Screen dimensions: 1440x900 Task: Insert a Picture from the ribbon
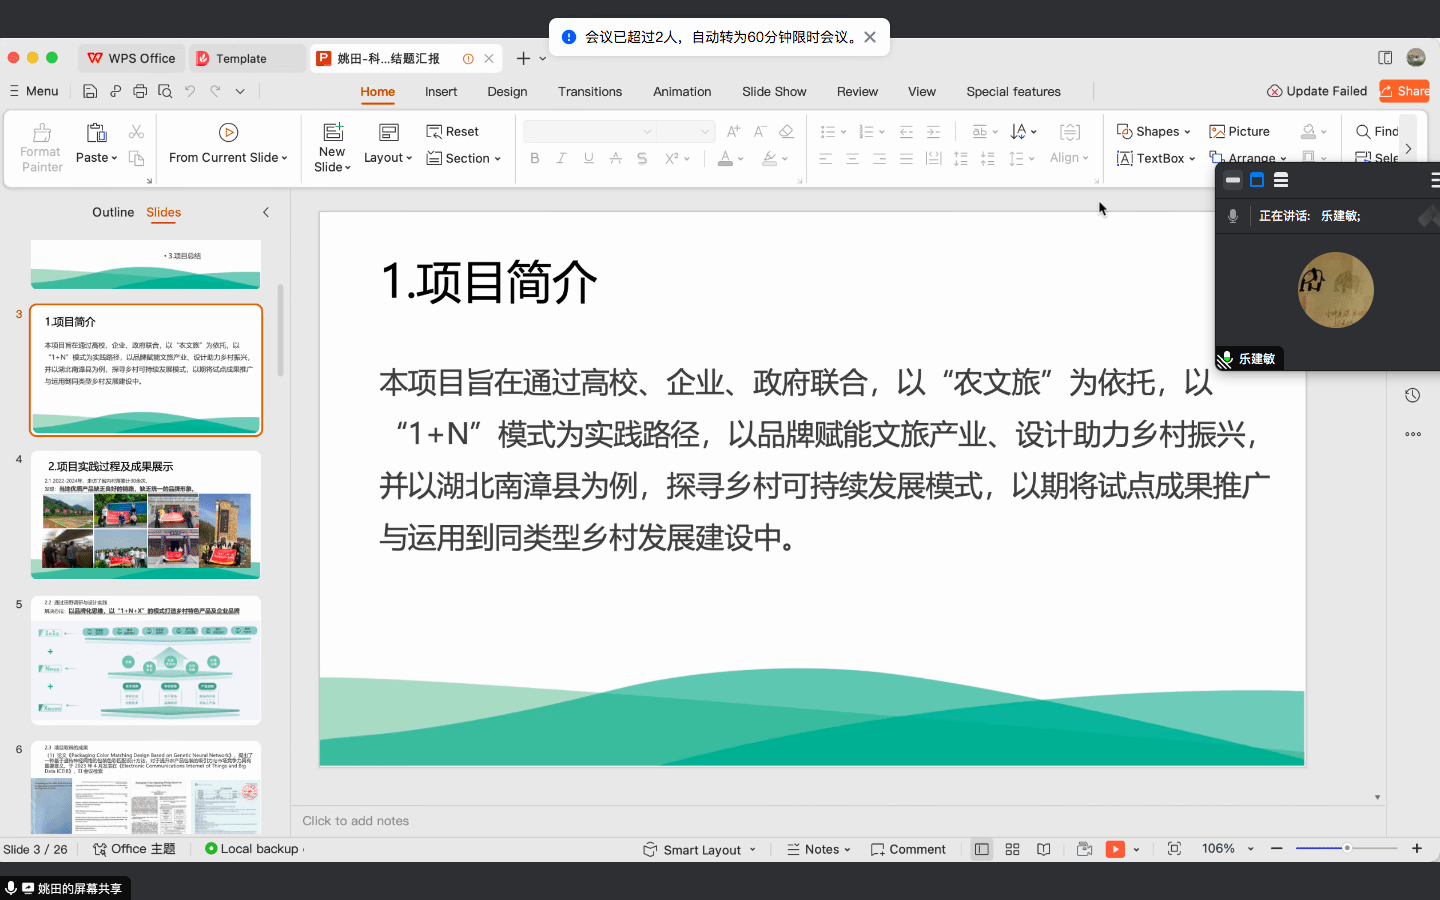click(1239, 131)
